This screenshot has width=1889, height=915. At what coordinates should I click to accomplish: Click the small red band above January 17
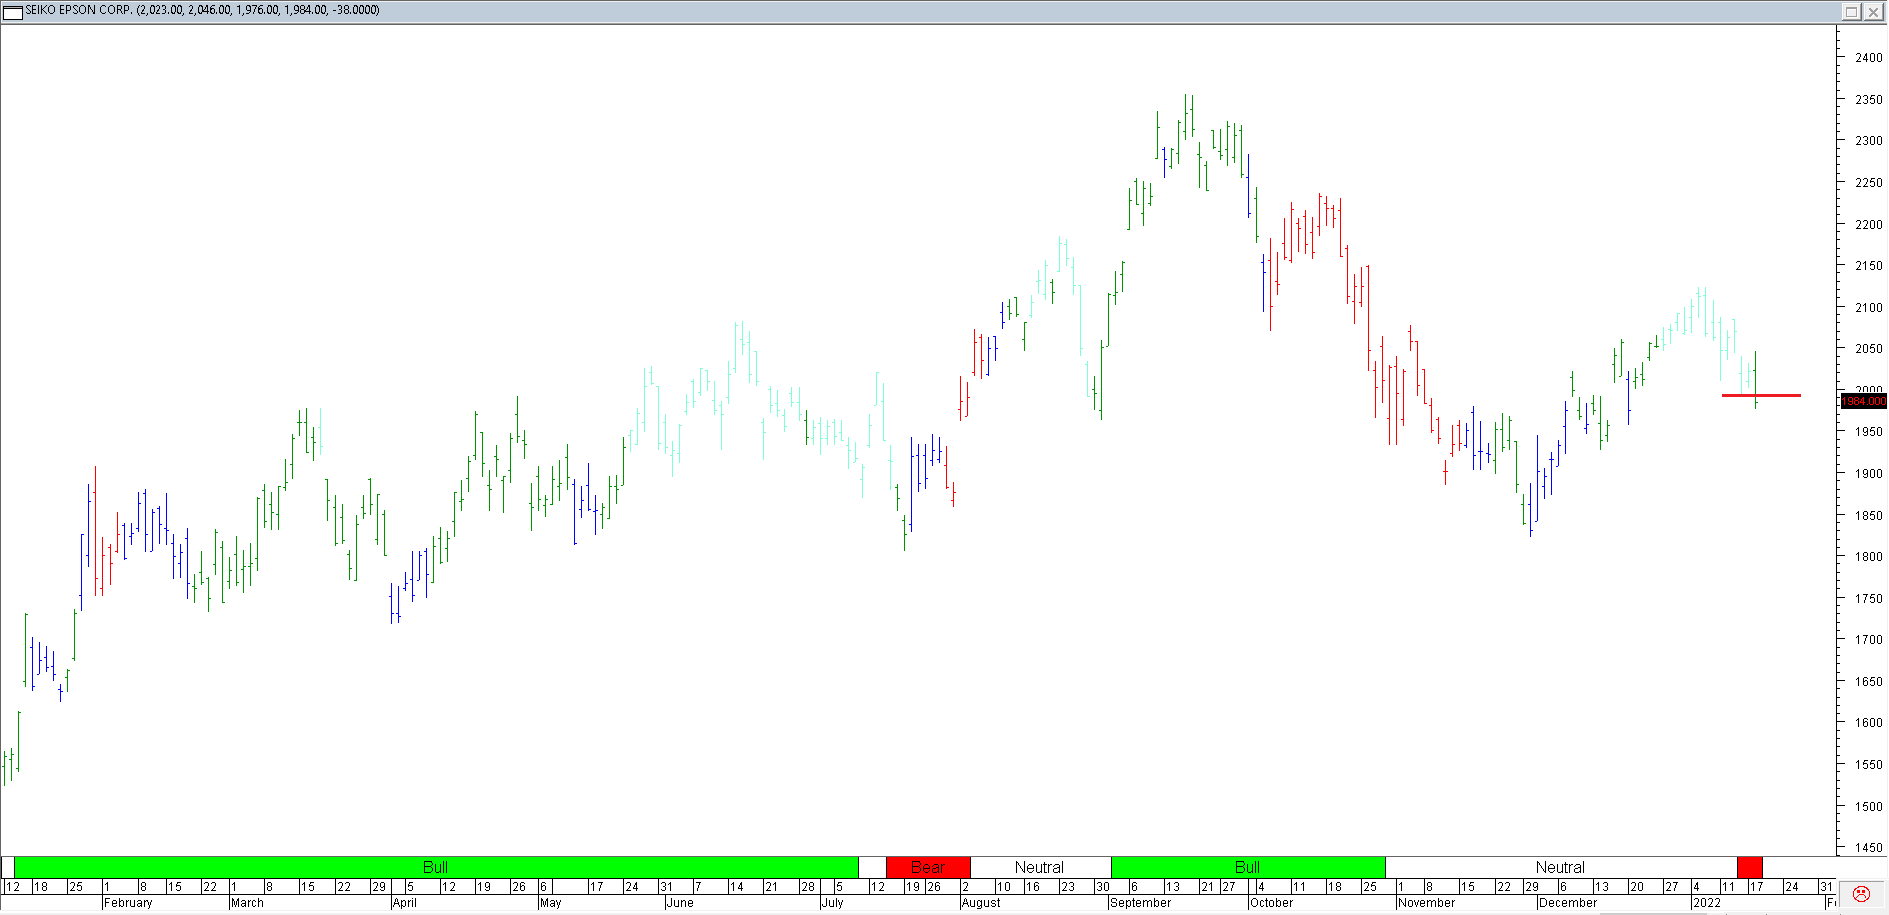tap(1750, 867)
